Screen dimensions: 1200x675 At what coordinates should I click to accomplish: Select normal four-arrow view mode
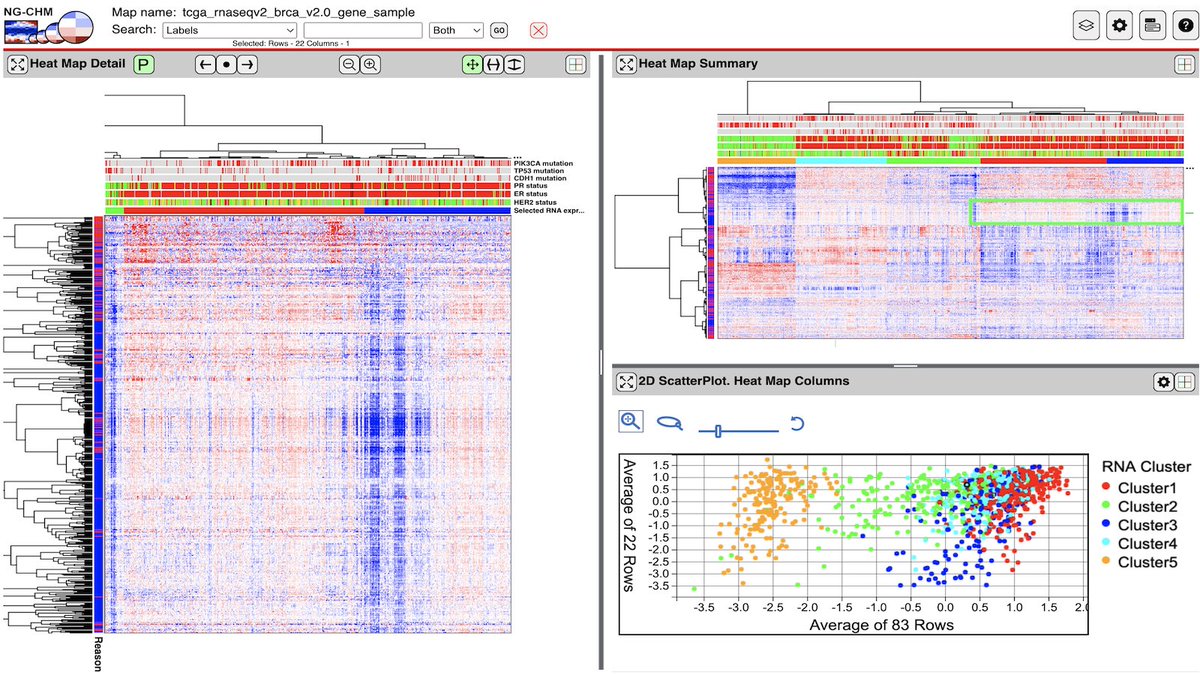[x=471, y=64]
